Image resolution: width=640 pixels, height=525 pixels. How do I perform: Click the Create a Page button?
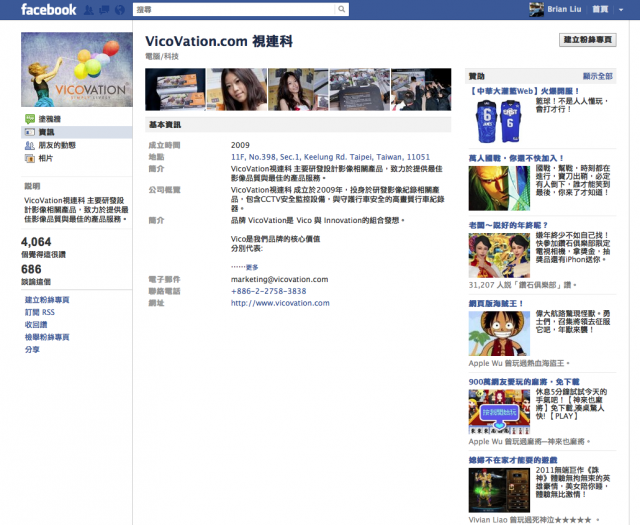(587, 40)
